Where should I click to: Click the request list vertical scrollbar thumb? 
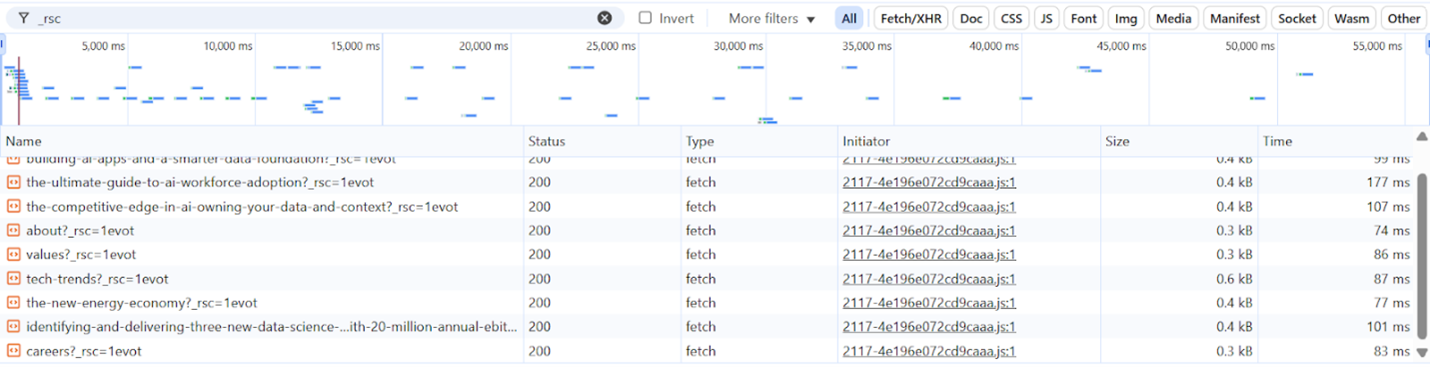click(1422, 256)
